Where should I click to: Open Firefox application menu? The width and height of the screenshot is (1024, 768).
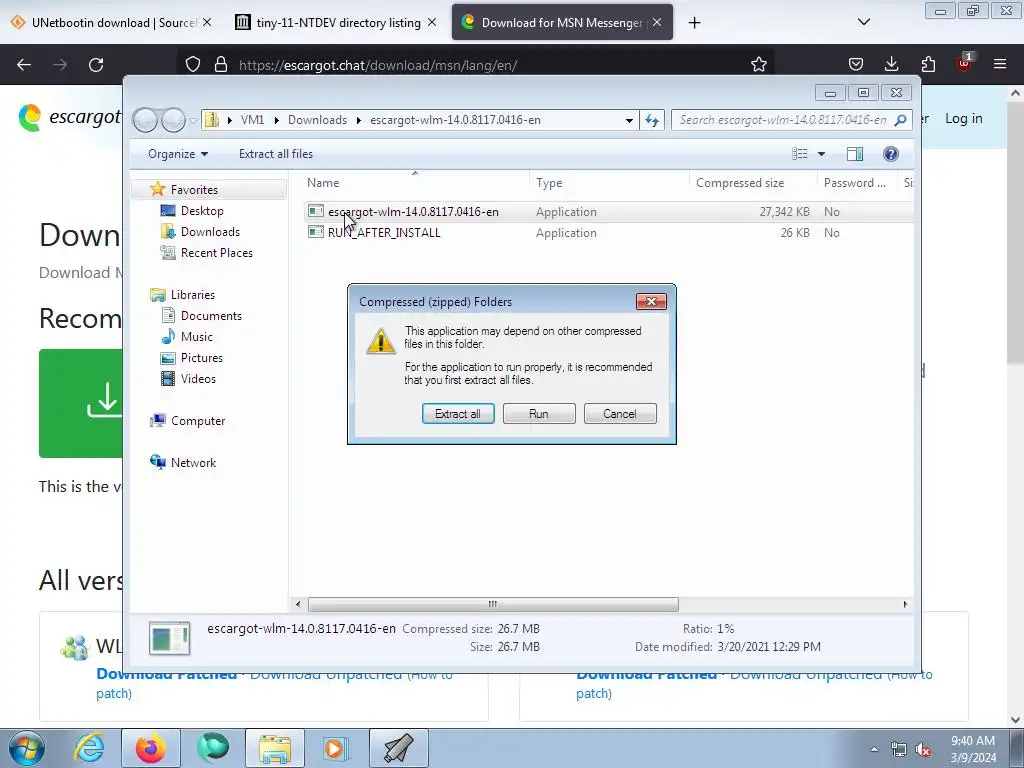click(1000, 65)
